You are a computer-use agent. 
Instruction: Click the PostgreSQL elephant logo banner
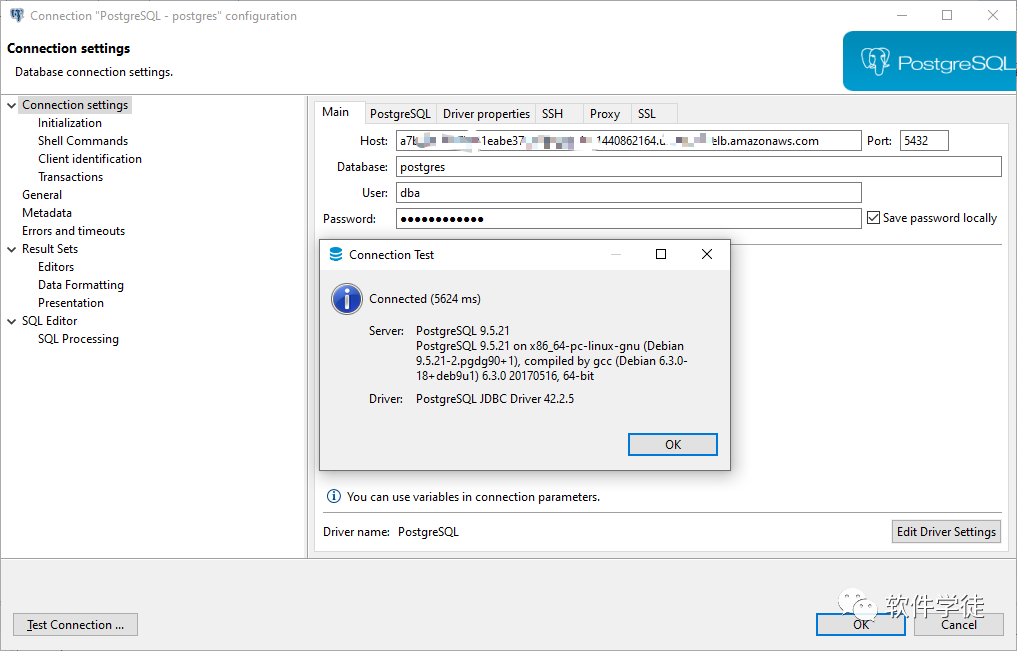point(929,62)
